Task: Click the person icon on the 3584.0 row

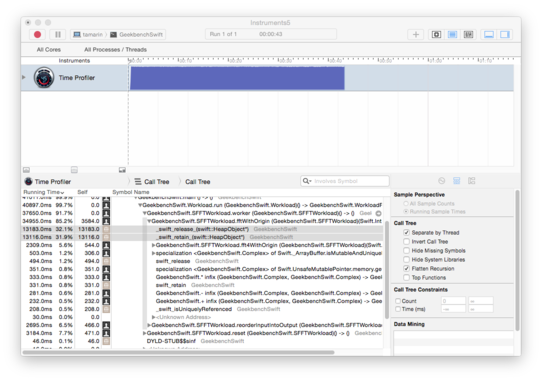Action: click(106, 221)
